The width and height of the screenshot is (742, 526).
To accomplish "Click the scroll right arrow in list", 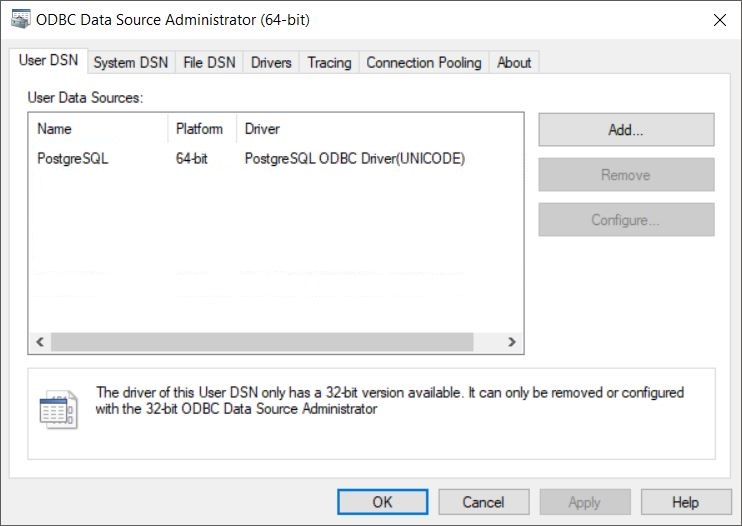I will [x=511, y=342].
